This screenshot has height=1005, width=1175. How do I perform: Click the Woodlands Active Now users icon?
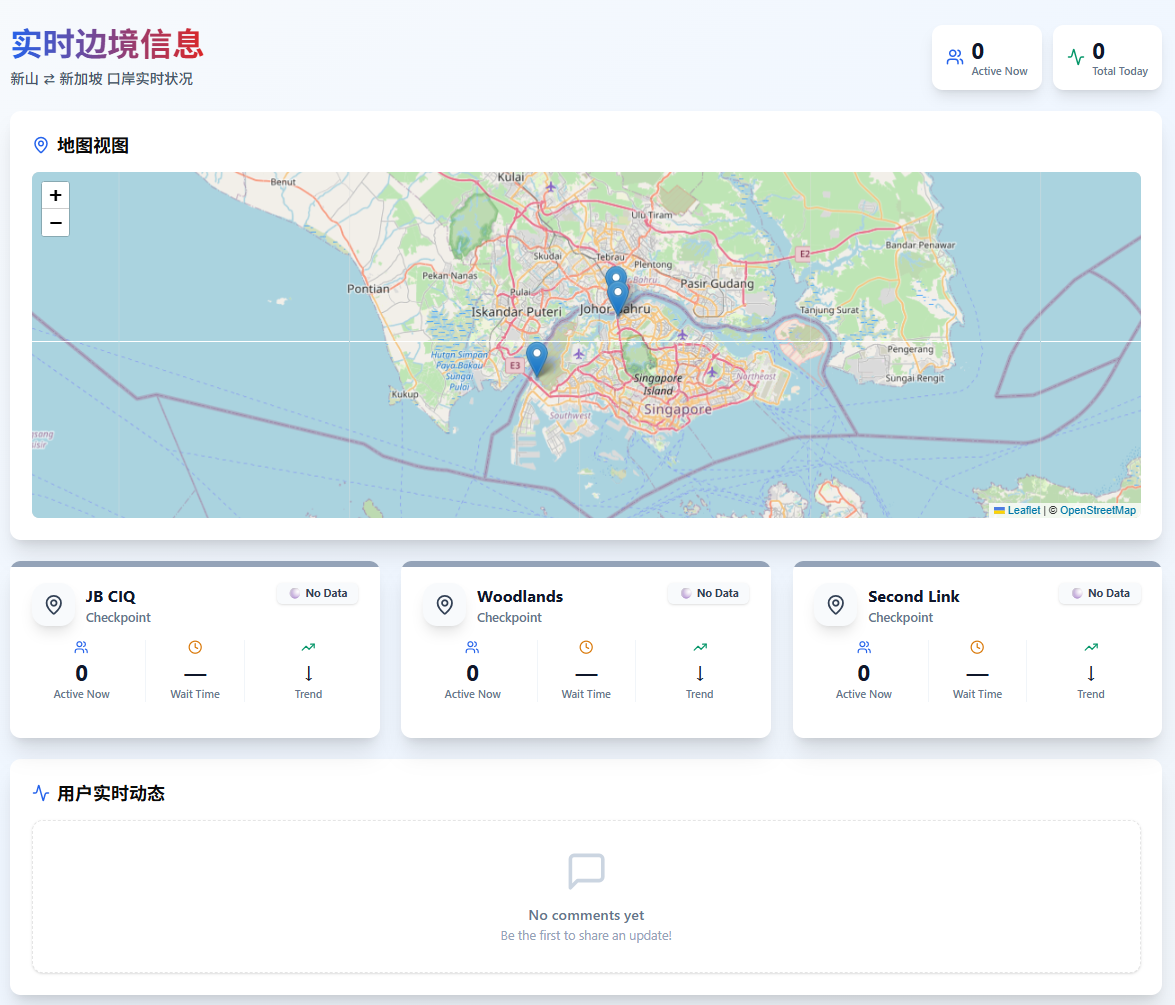[473, 647]
